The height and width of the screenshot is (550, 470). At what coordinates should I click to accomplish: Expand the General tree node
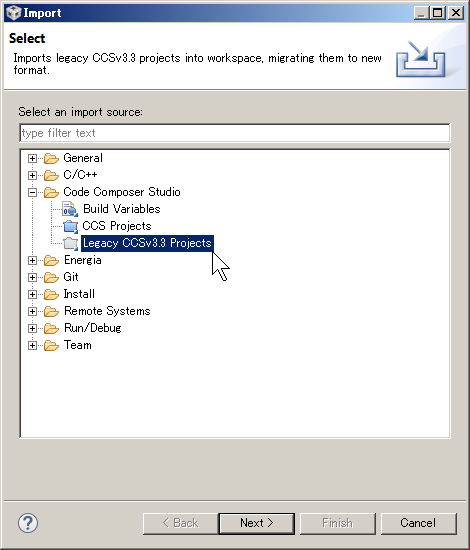(32, 159)
